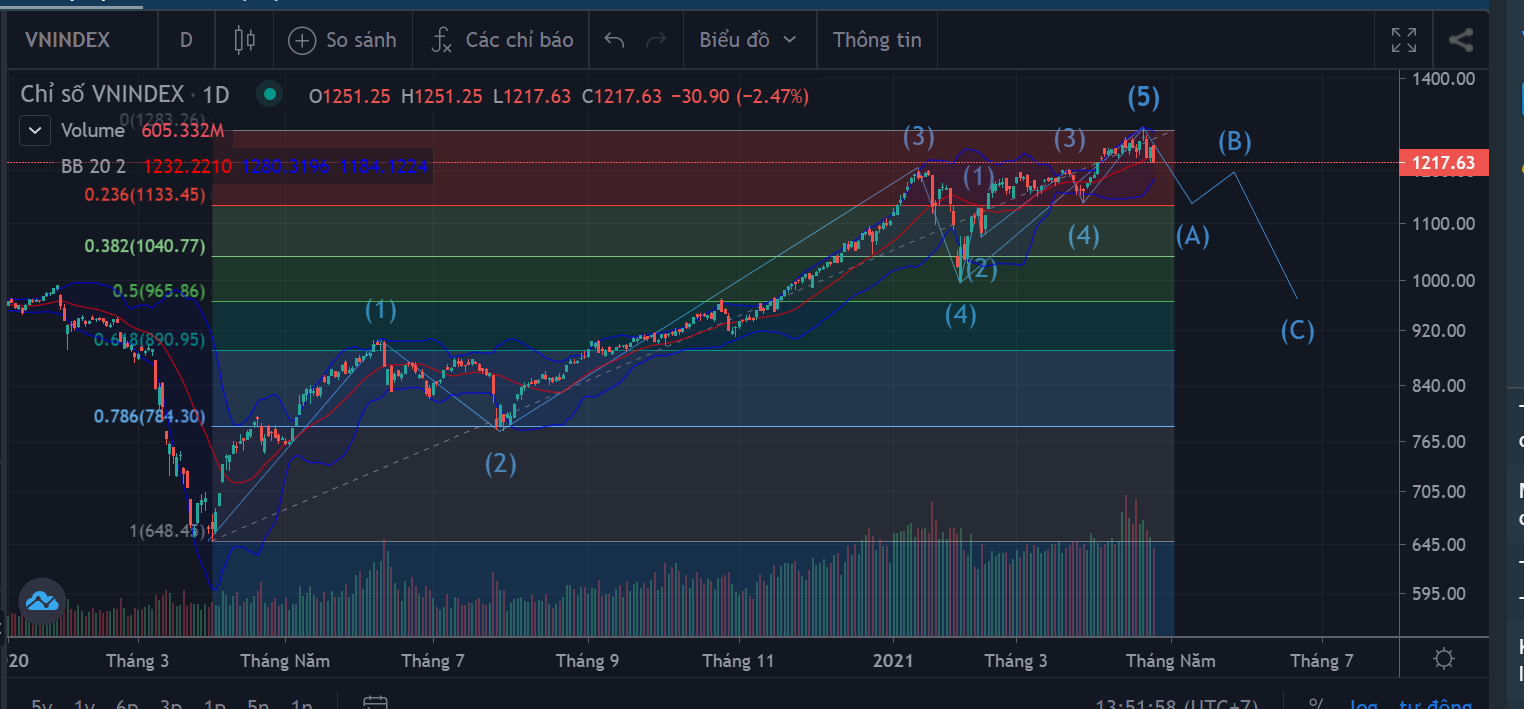Image resolution: width=1524 pixels, height=709 pixels.
Task: Open the Thông tin panel
Action: (x=877, y=40)
